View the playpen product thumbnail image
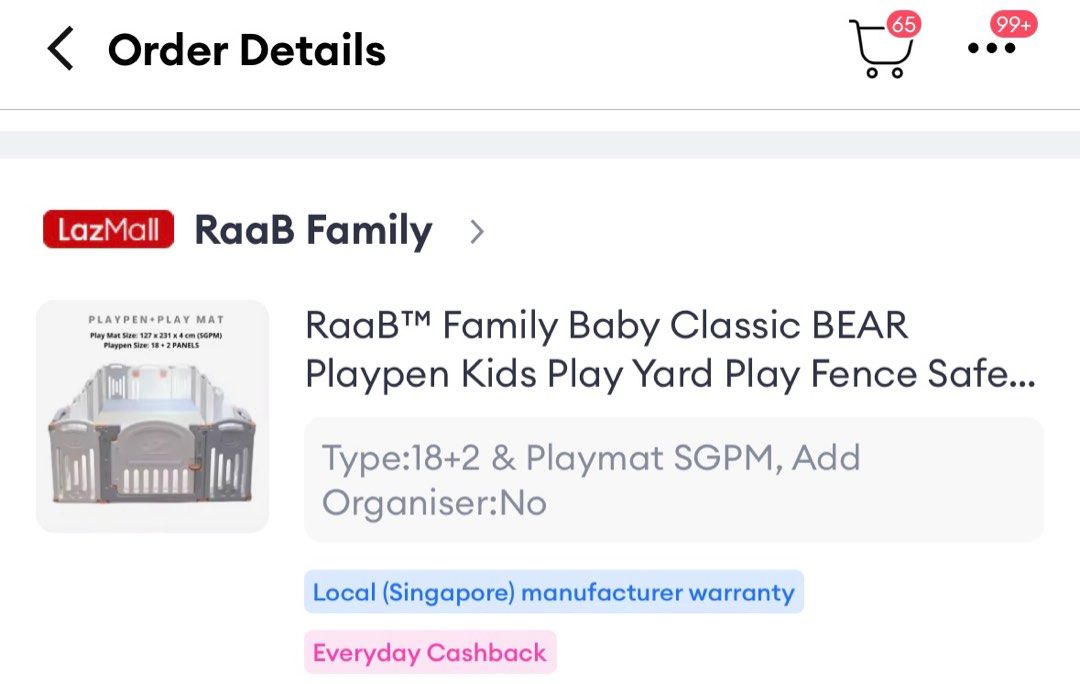1080x684 pixels. point(152,416)
